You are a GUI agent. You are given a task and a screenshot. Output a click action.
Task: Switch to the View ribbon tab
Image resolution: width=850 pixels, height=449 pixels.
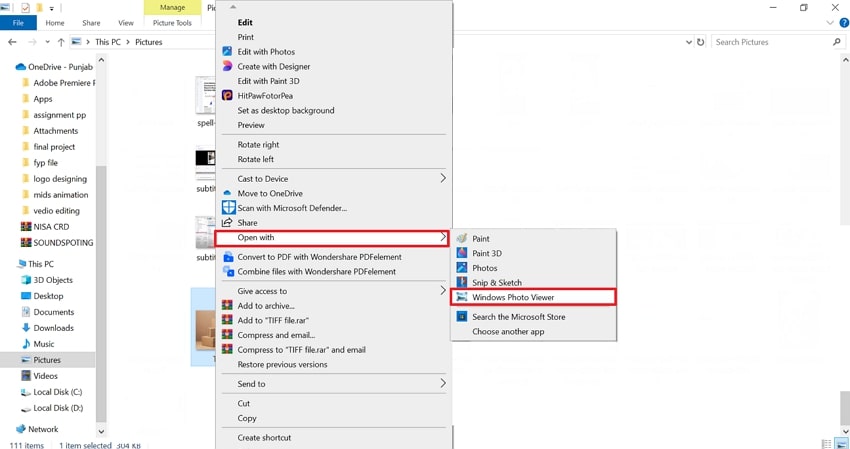[126, 23]
